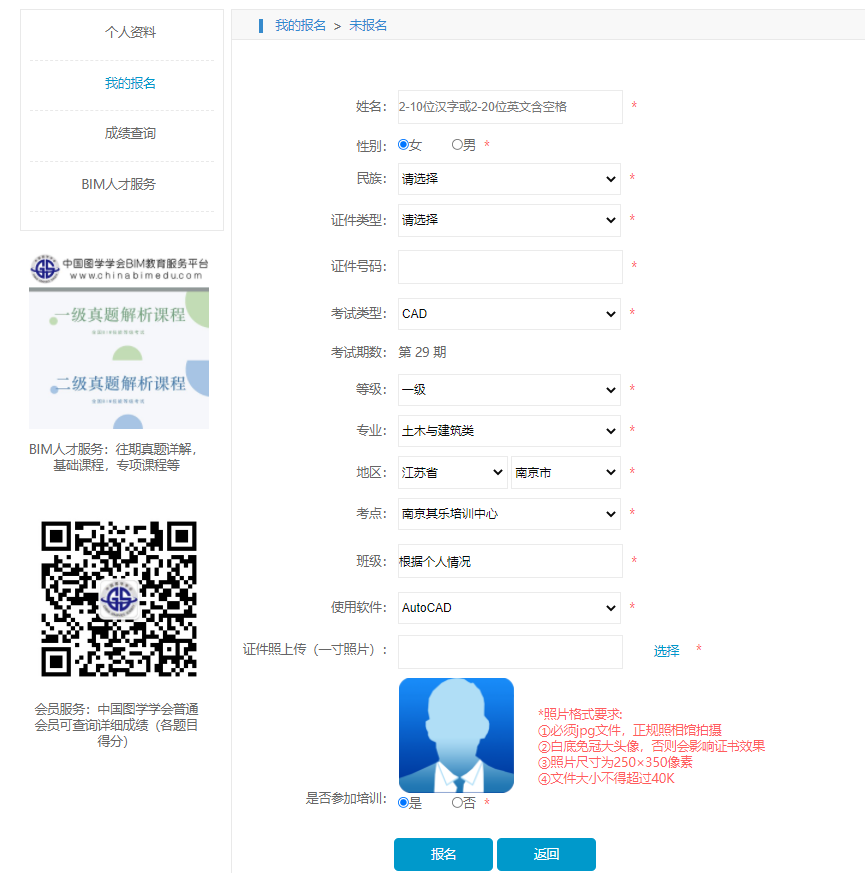Click the QR code image
The image size is (865, 873).
pos(119,598)
